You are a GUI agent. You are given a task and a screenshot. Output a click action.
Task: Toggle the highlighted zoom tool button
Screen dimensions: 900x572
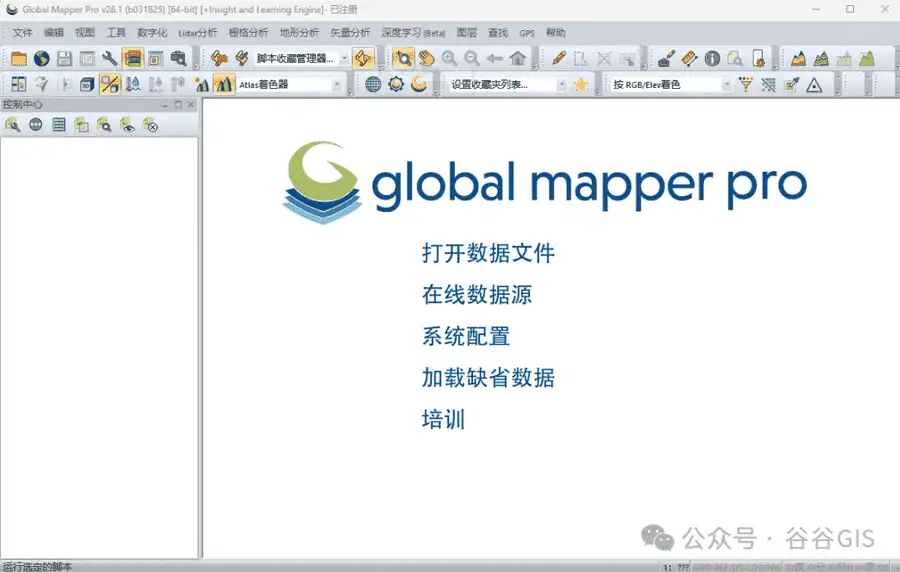click(x=404, y=58)
